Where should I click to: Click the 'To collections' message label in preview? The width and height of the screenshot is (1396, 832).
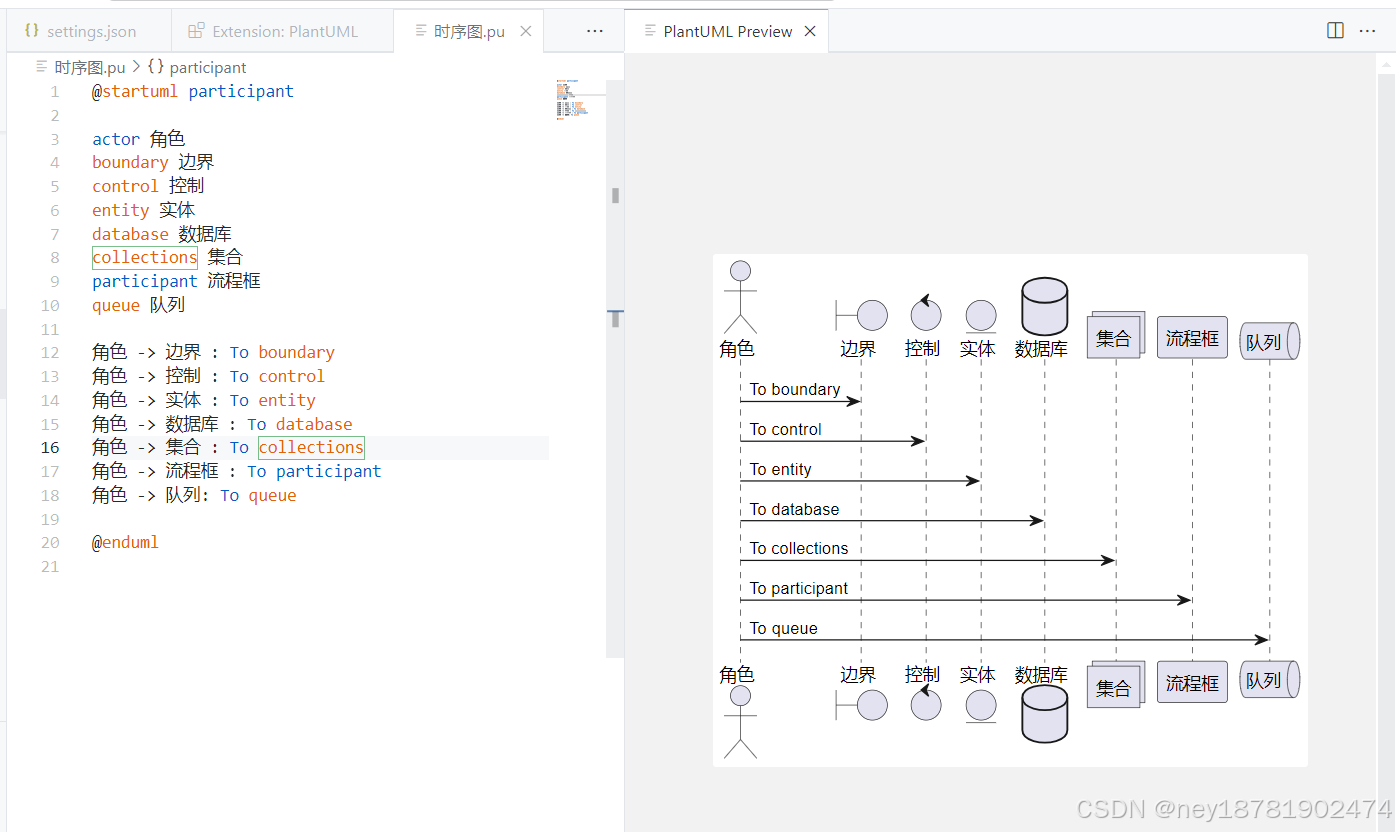coord(799,548)
